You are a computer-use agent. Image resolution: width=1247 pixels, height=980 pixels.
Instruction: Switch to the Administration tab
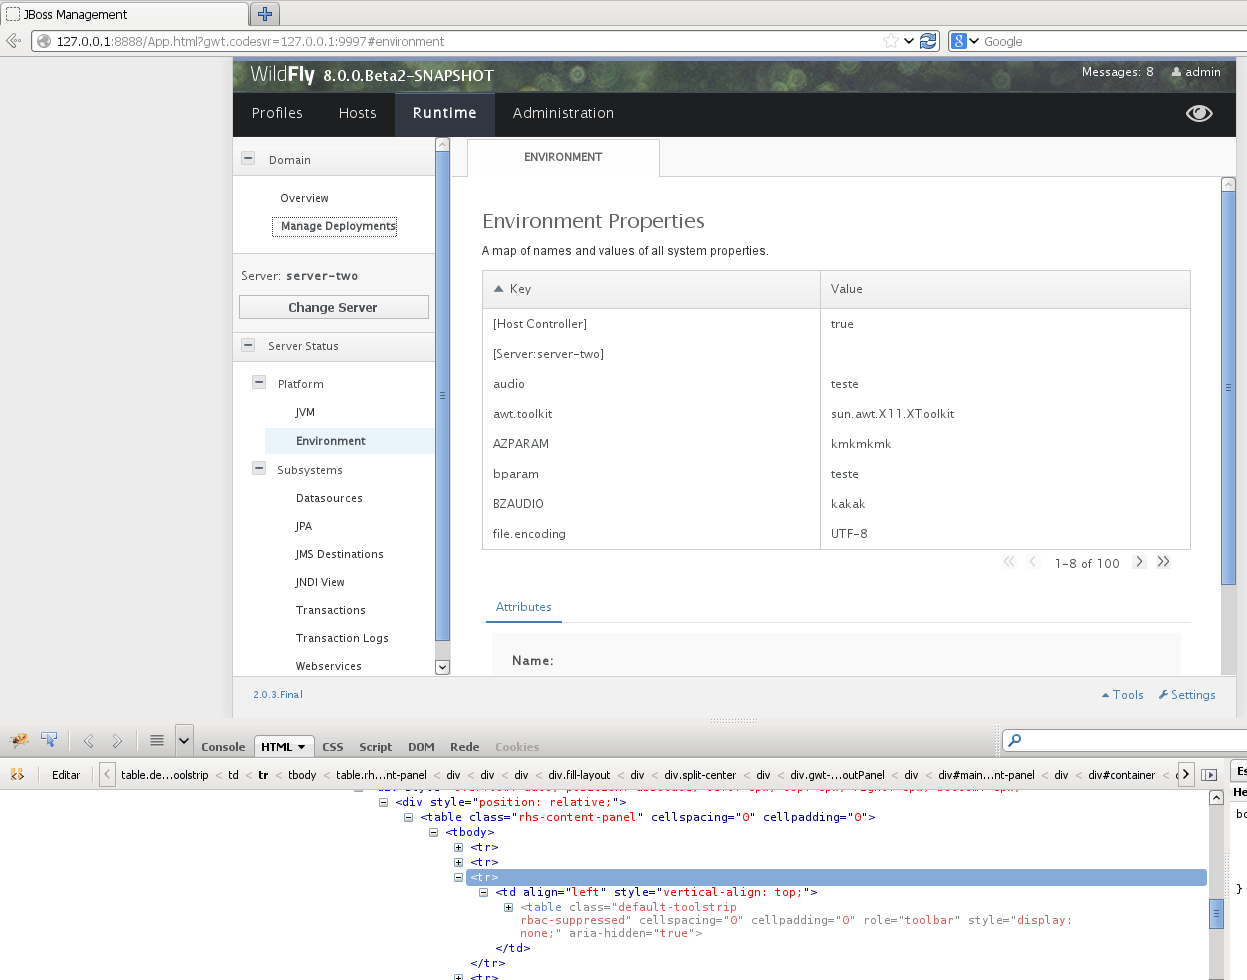pyautogui.click(x=563, y=114)
